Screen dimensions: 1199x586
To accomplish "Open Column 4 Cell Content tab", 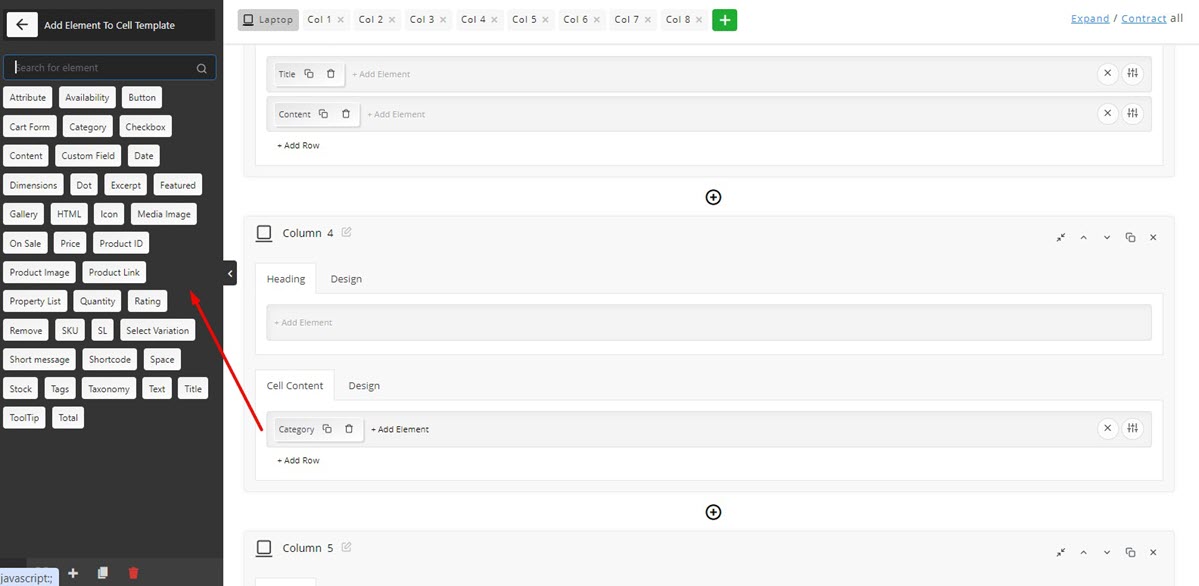I will 295,386.
